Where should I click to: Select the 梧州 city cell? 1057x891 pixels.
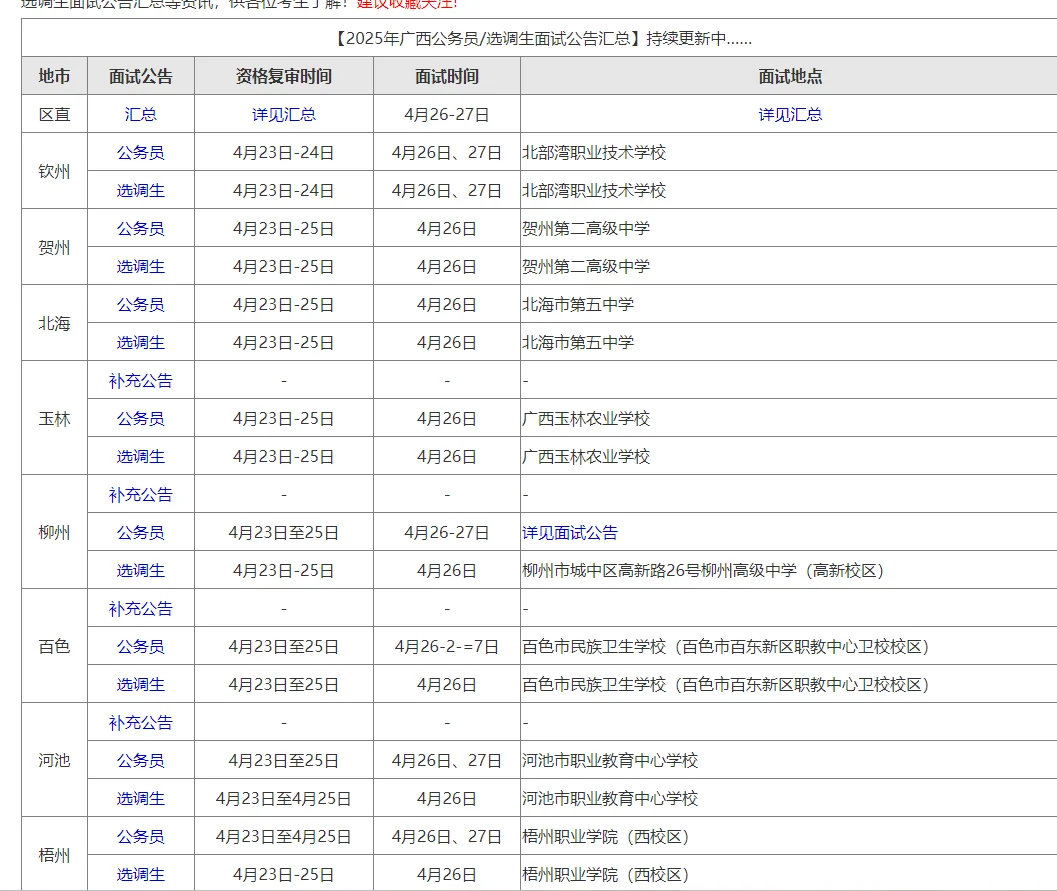tap(54, 855)
